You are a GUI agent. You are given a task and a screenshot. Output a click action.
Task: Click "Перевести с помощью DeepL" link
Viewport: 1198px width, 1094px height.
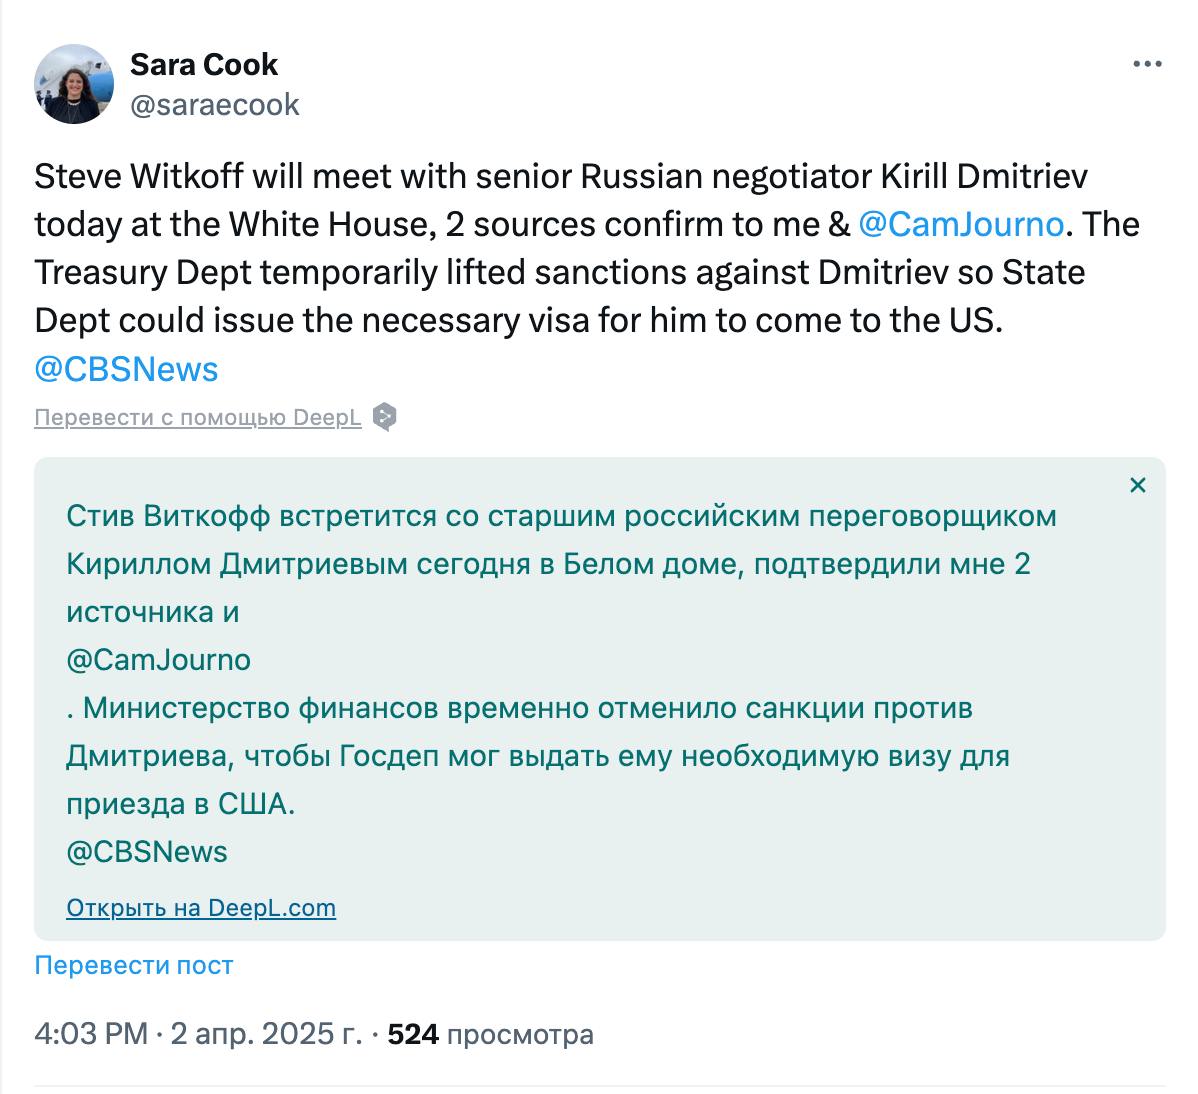198,418
